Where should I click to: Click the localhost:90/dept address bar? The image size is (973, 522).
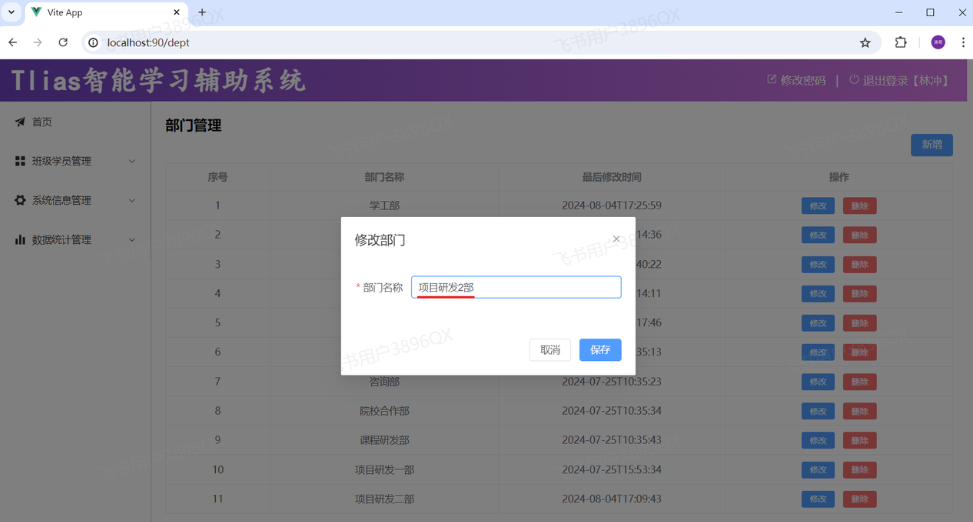(x=481, y=42)
